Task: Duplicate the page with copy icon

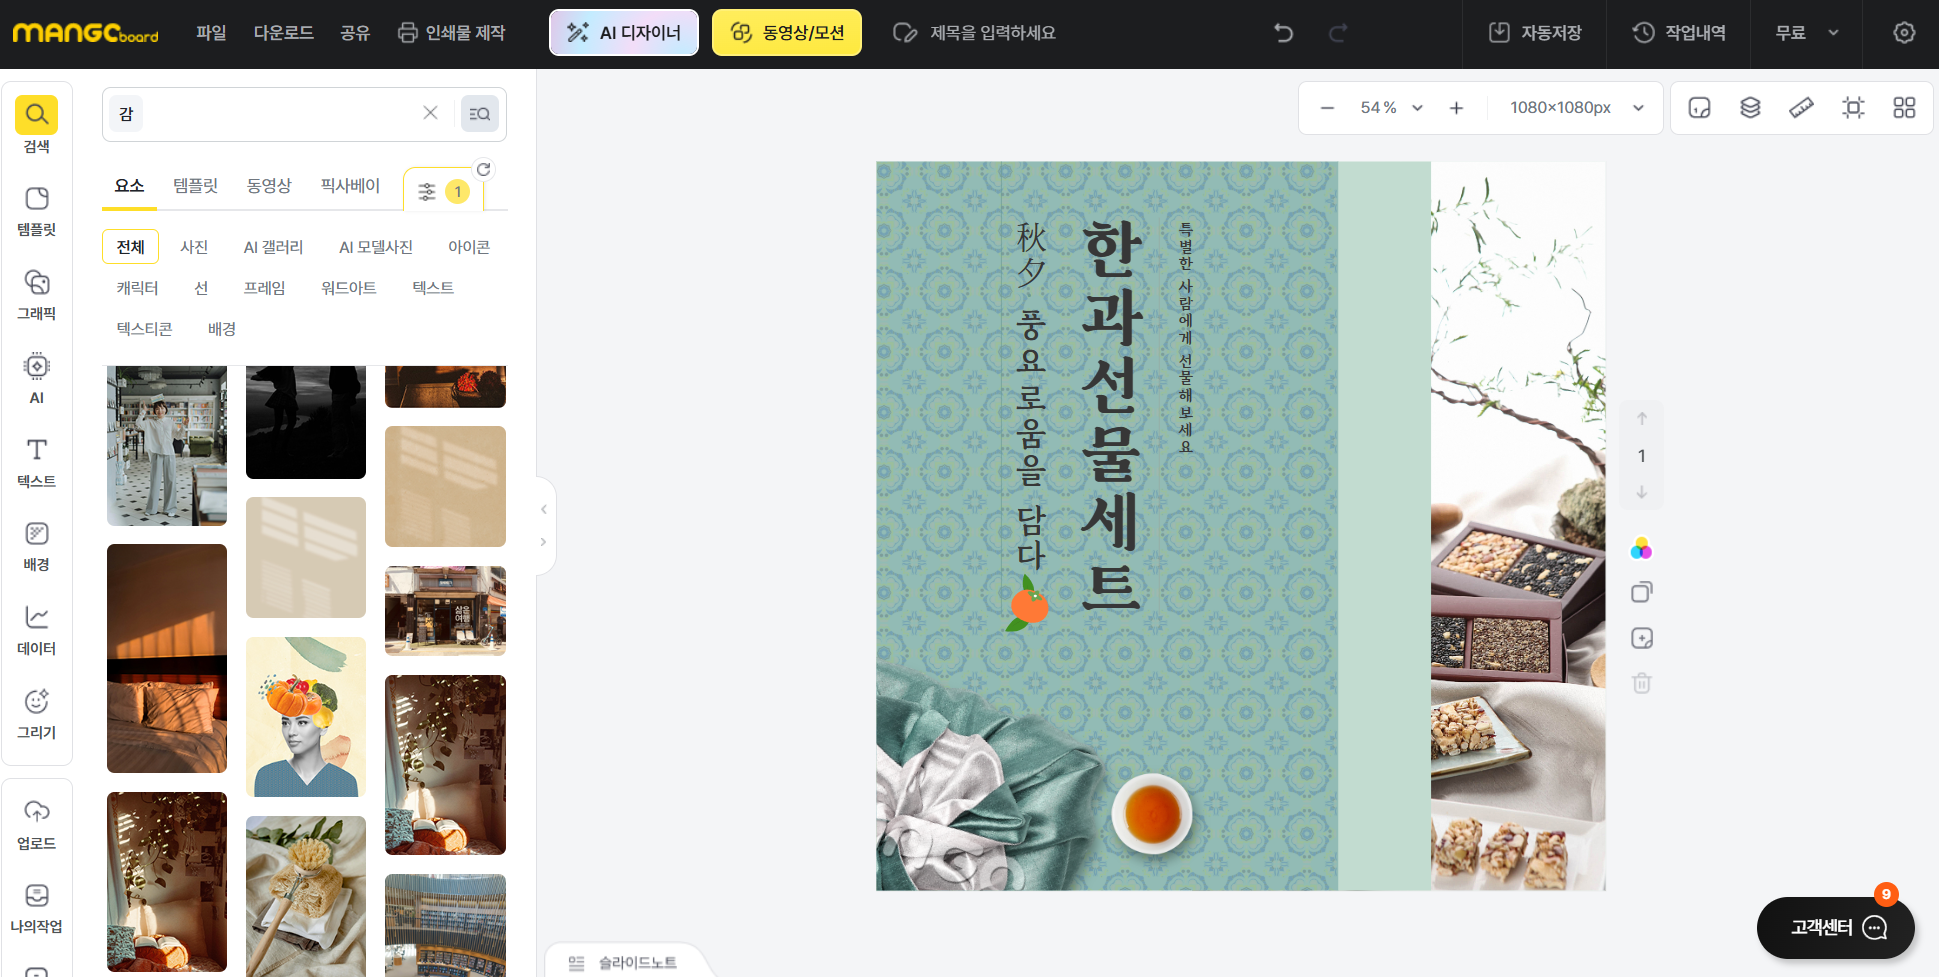Action: click(x=1641, y=592)
